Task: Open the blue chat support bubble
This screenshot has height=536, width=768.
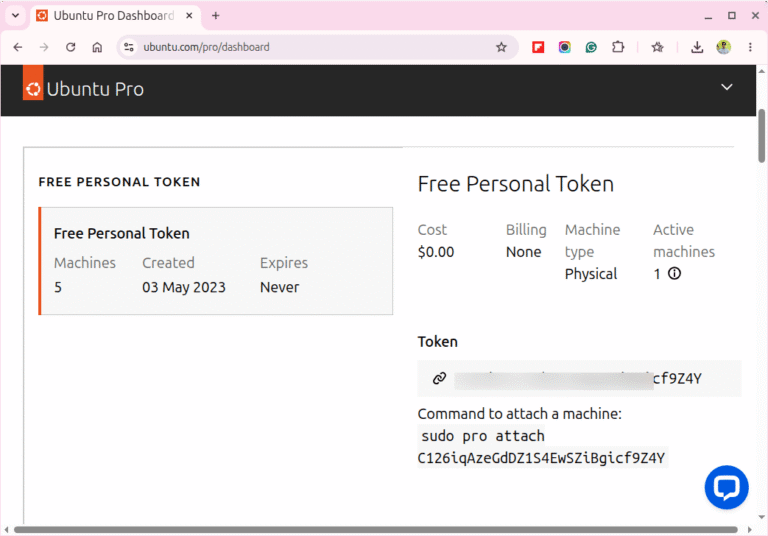Action: [x=726, y=487]
